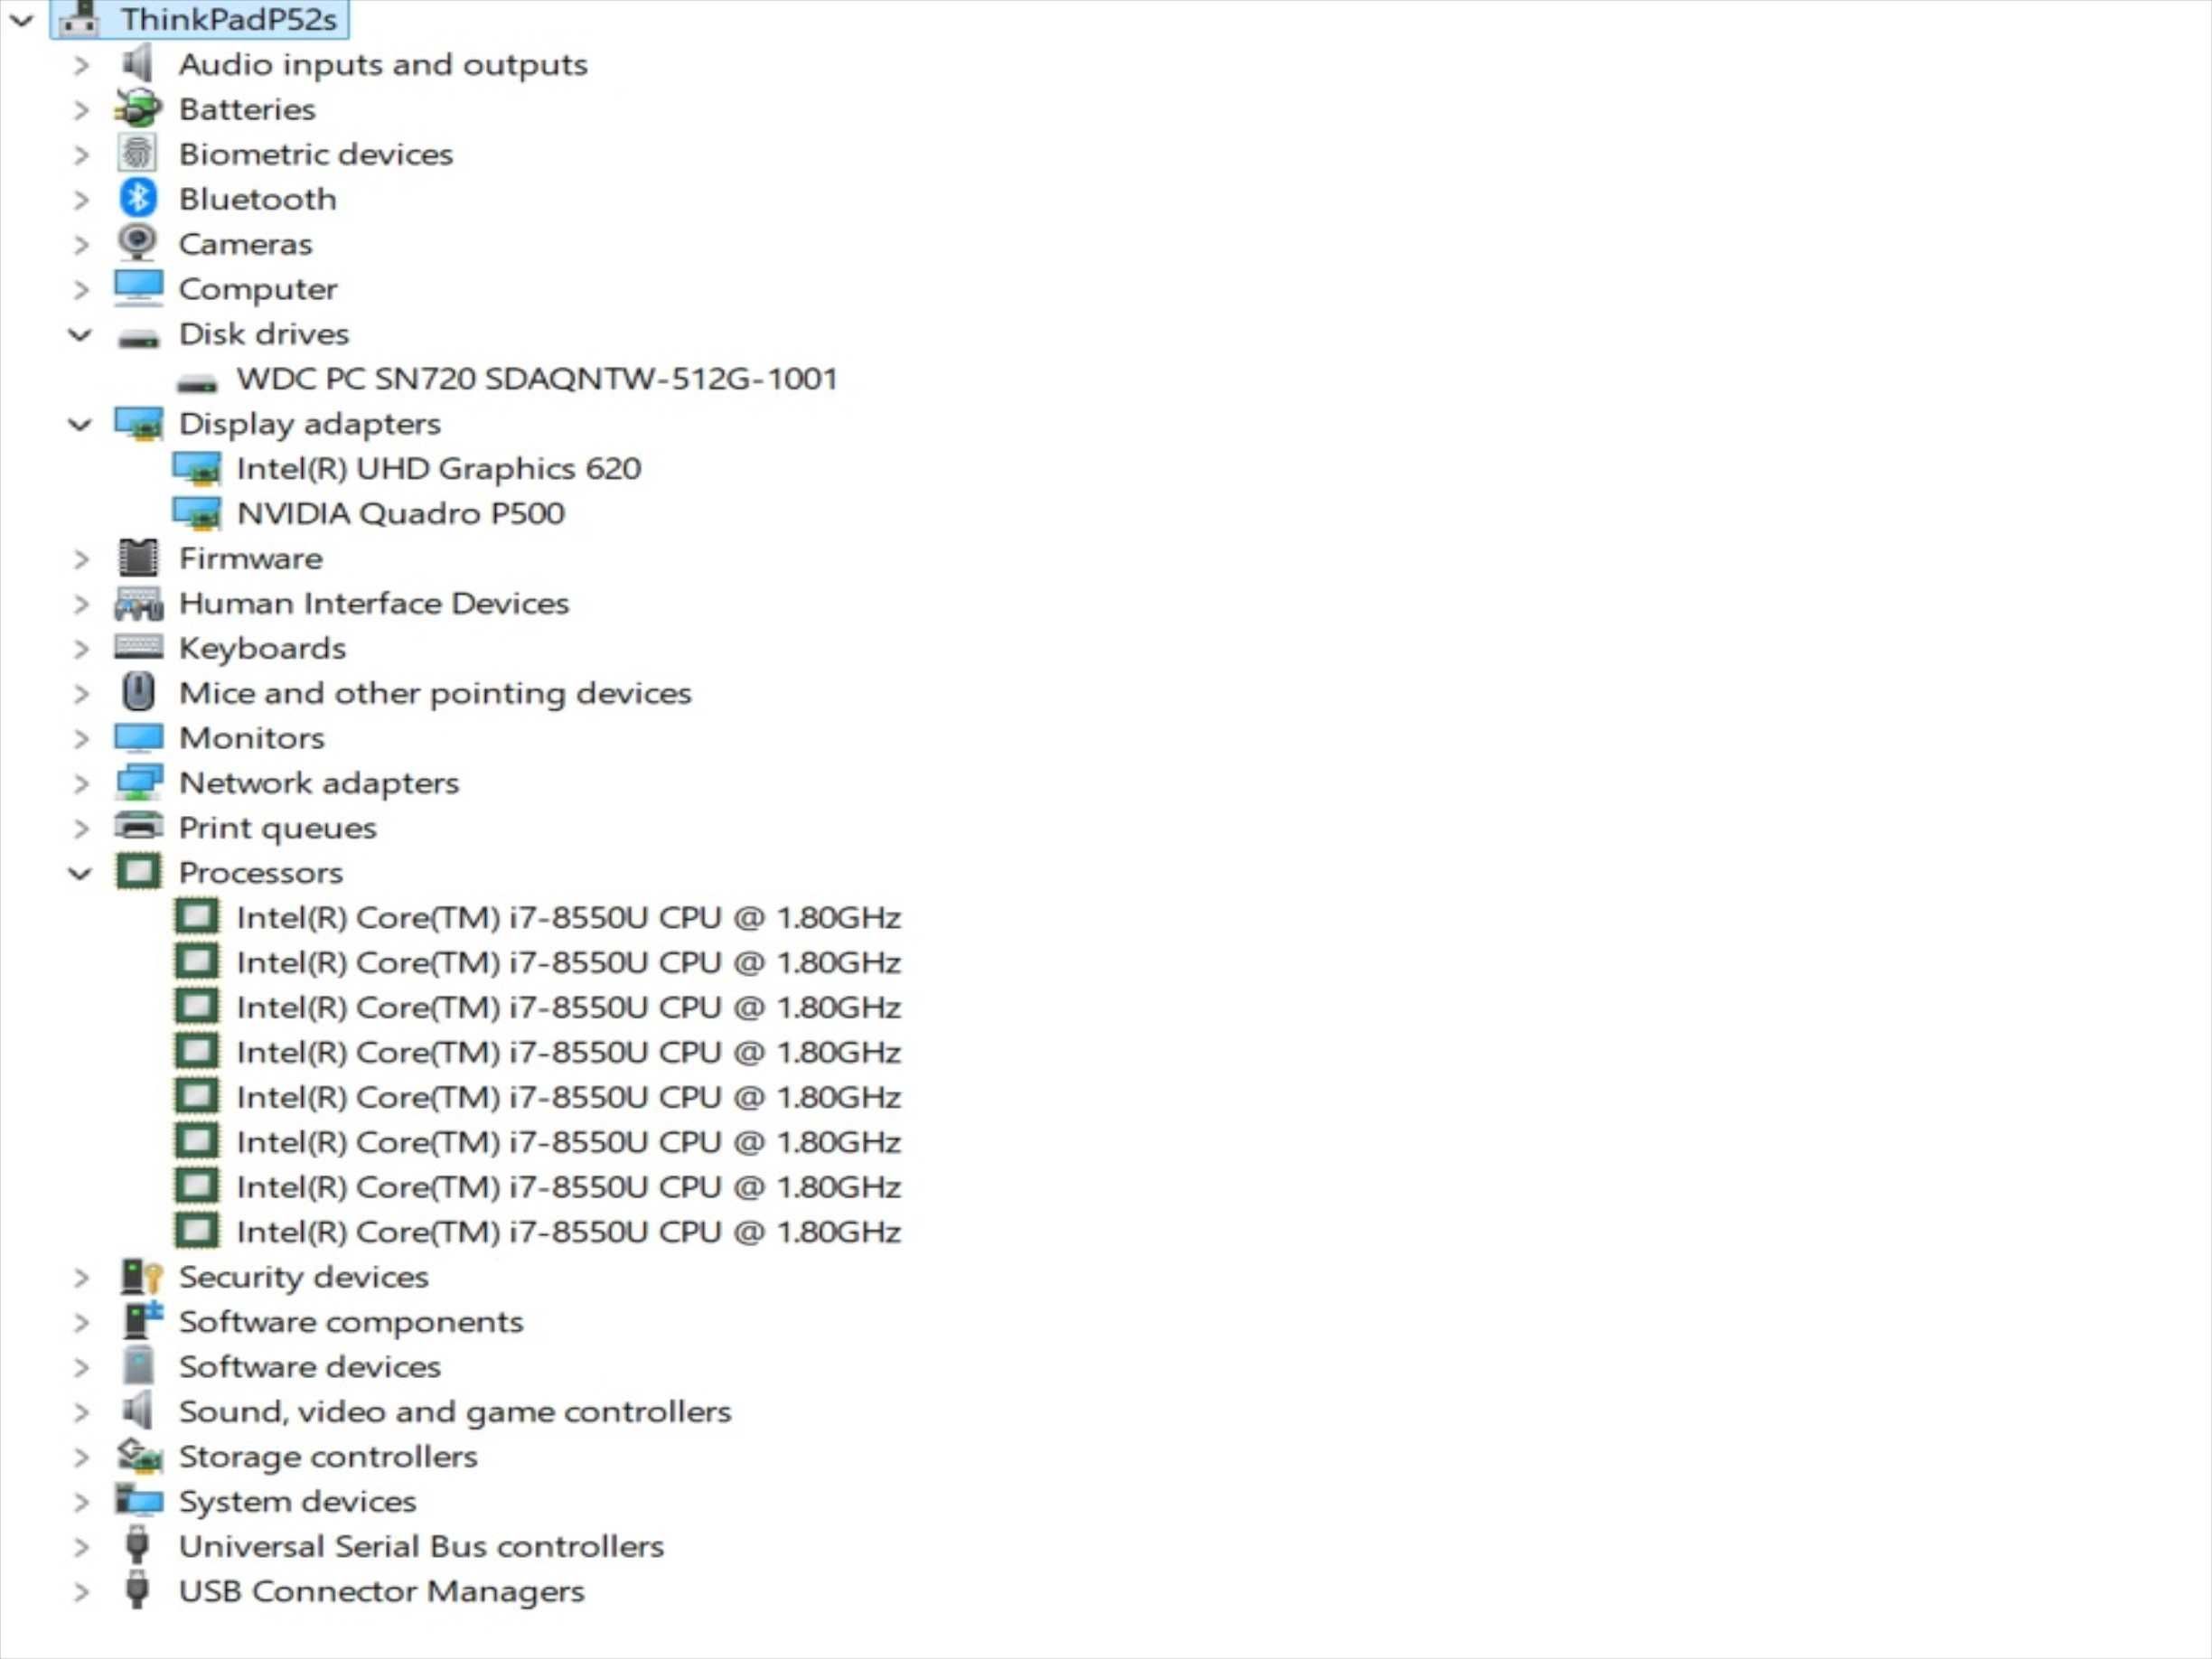The height and width of the screenshot is (1659, 2212).
Task: Click the ThinkPadP52s computer root icon
Action: pyautogui.click(x=79, y=18)
